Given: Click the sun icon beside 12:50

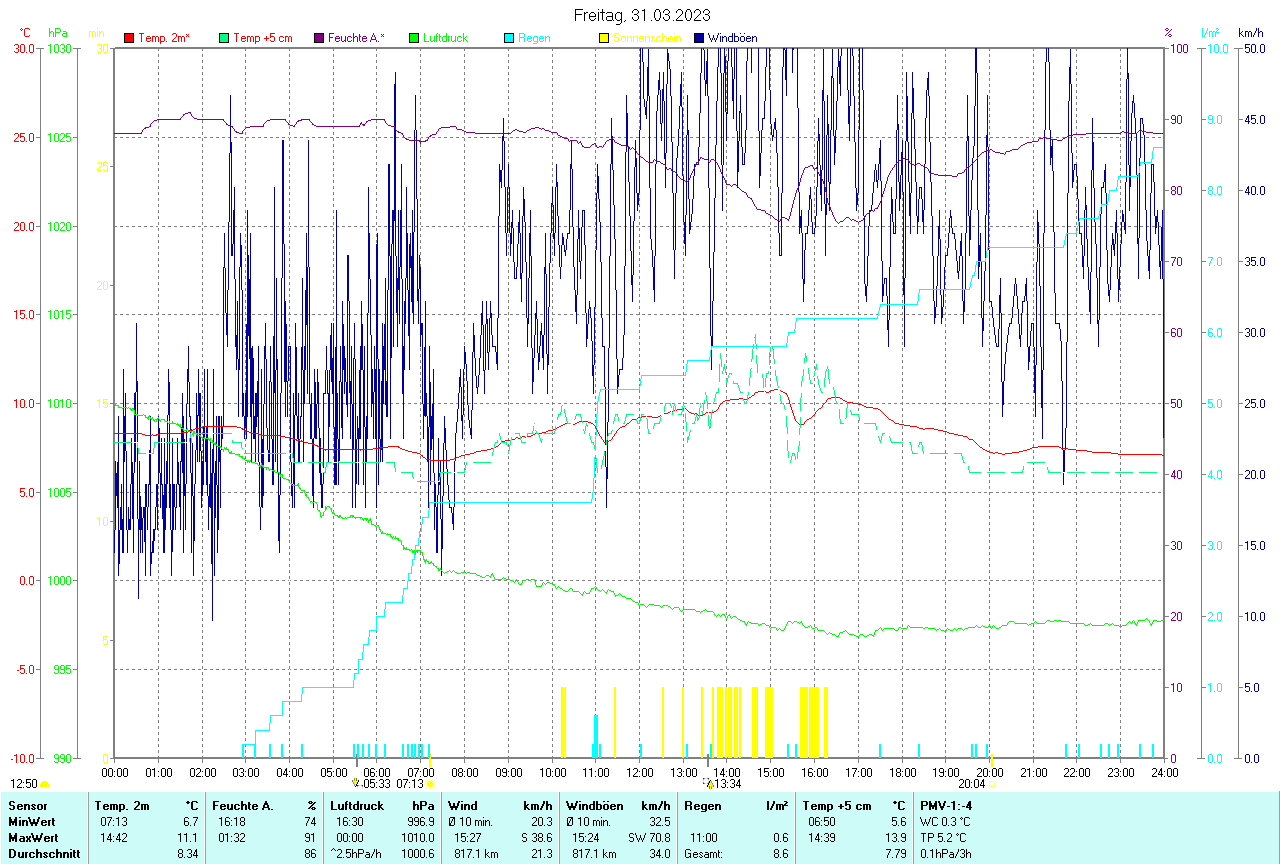Looking at the screenshot, I should coord(44,785).
